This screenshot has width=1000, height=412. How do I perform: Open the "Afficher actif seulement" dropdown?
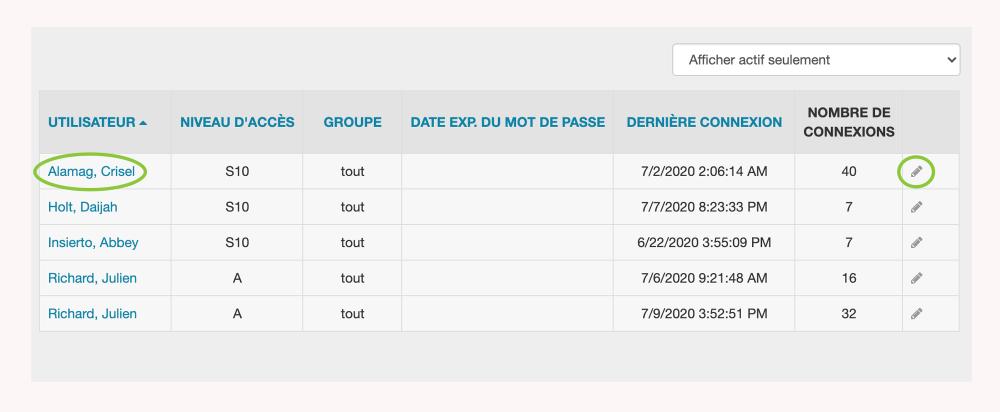pyautogui.click(x=816, y=60)
